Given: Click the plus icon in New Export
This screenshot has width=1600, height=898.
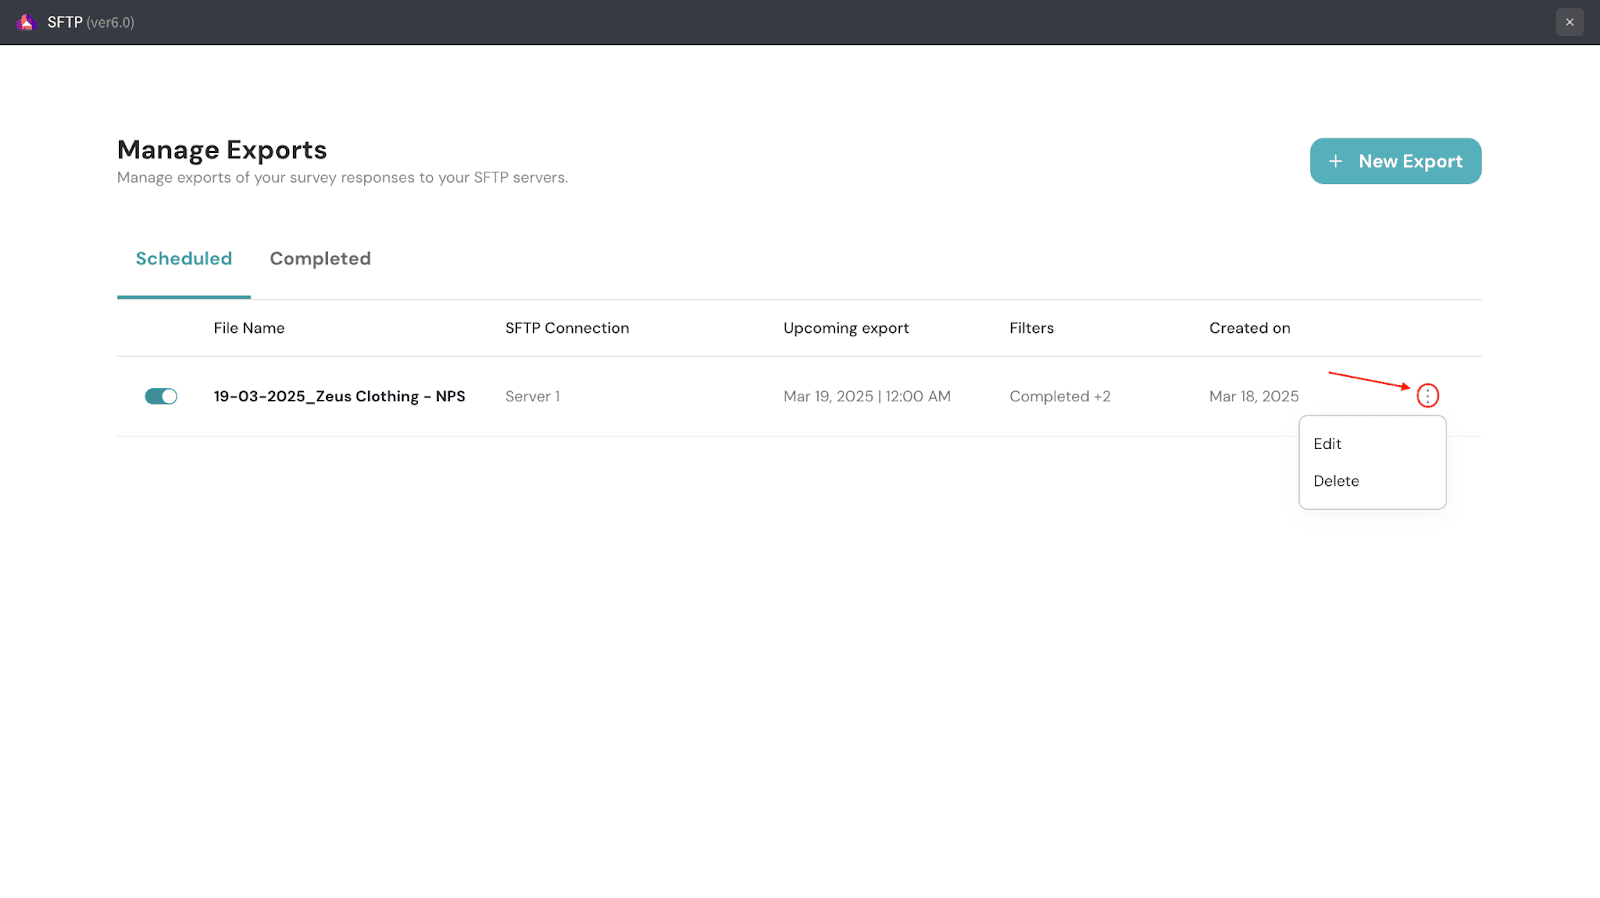Looking at the screenshot, I should click(x=1335, y=161).
